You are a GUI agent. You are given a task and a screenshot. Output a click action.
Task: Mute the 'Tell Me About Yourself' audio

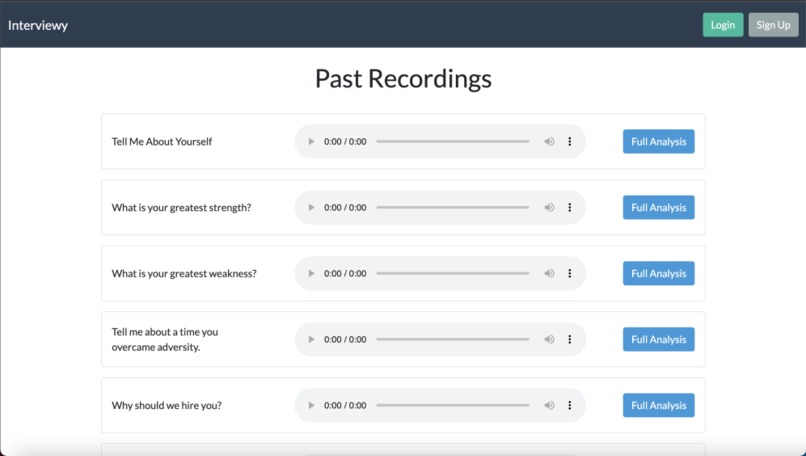click(x=549, y=141)
